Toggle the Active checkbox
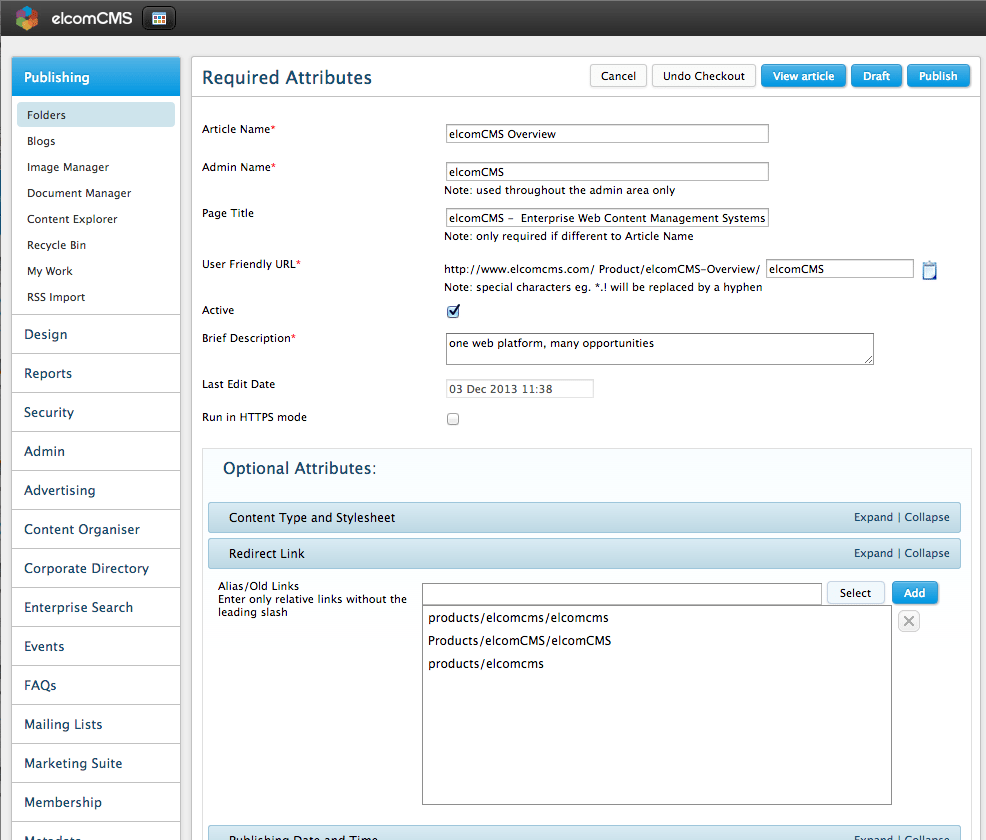The height and width of the screenshot is (840, 986). (453, 311)
